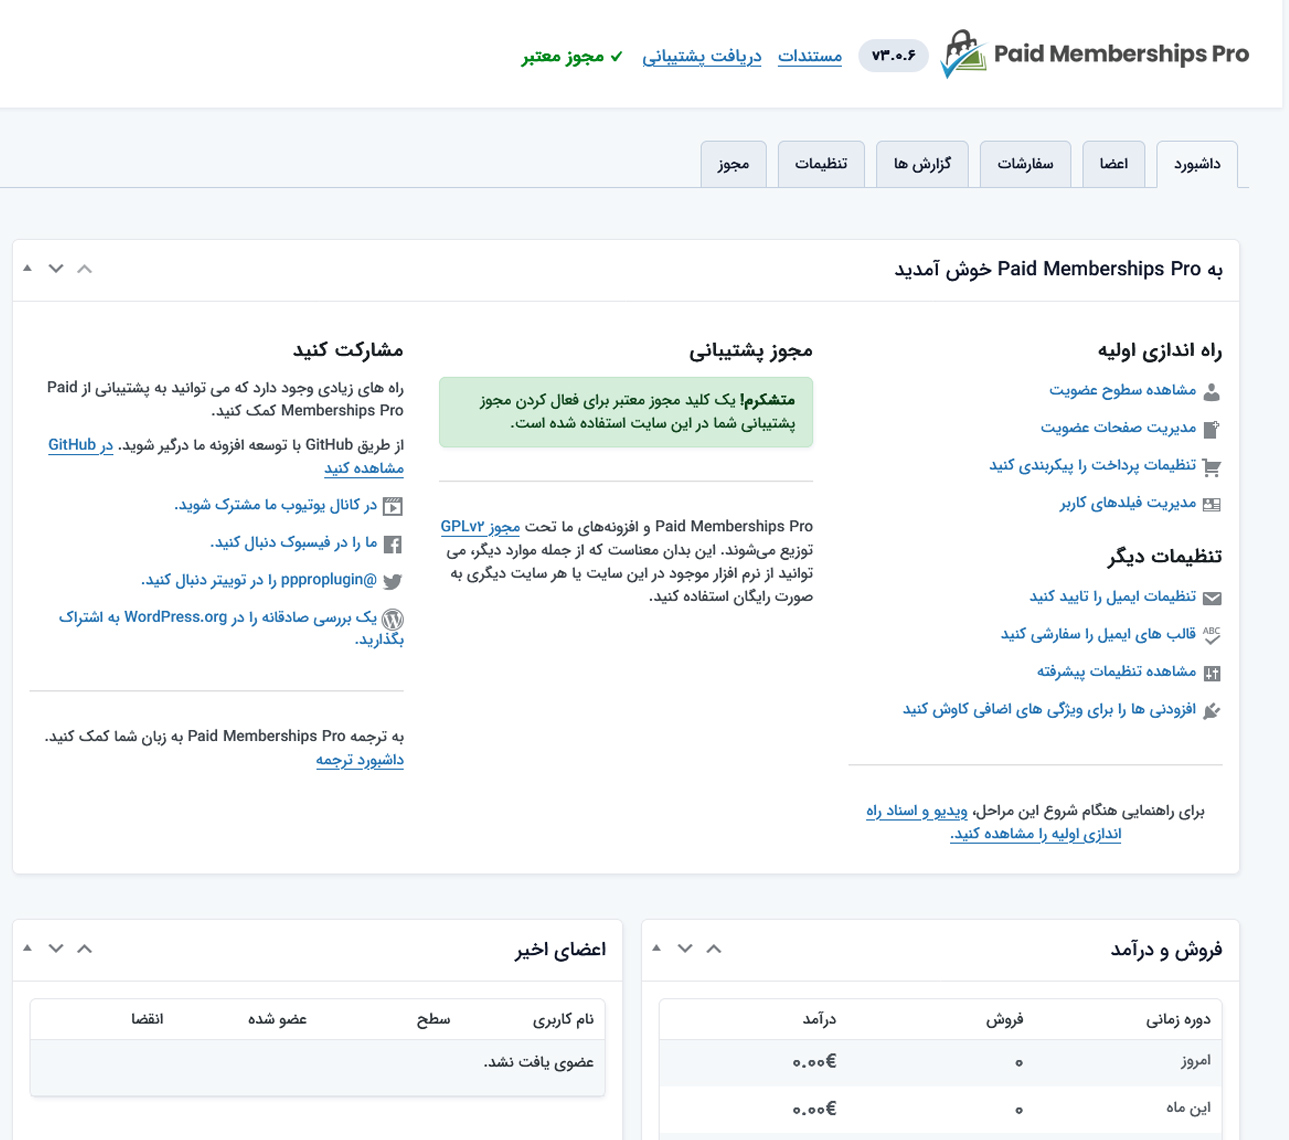Image resolution: width=1289 pixels, height=1140 pixels.
Task: Click the درآمد column header
Action: [819, 1020]
